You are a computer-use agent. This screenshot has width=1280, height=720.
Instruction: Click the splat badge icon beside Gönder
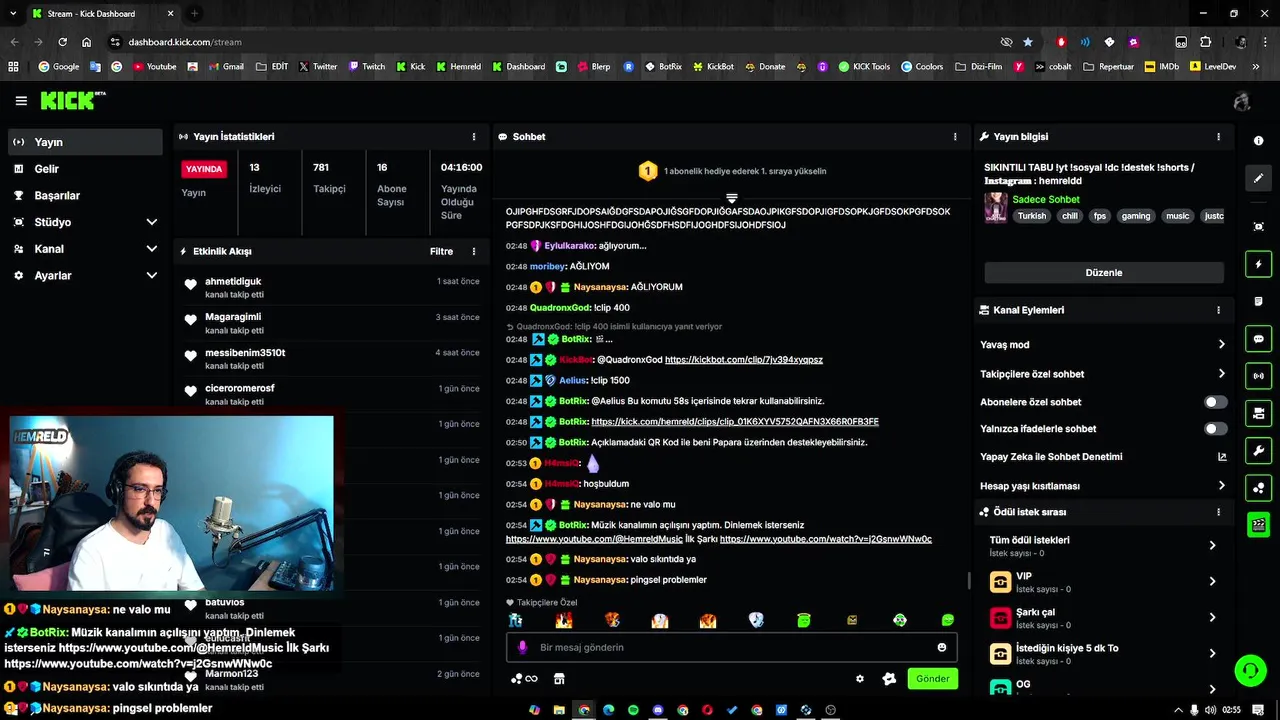click(889, 679)
